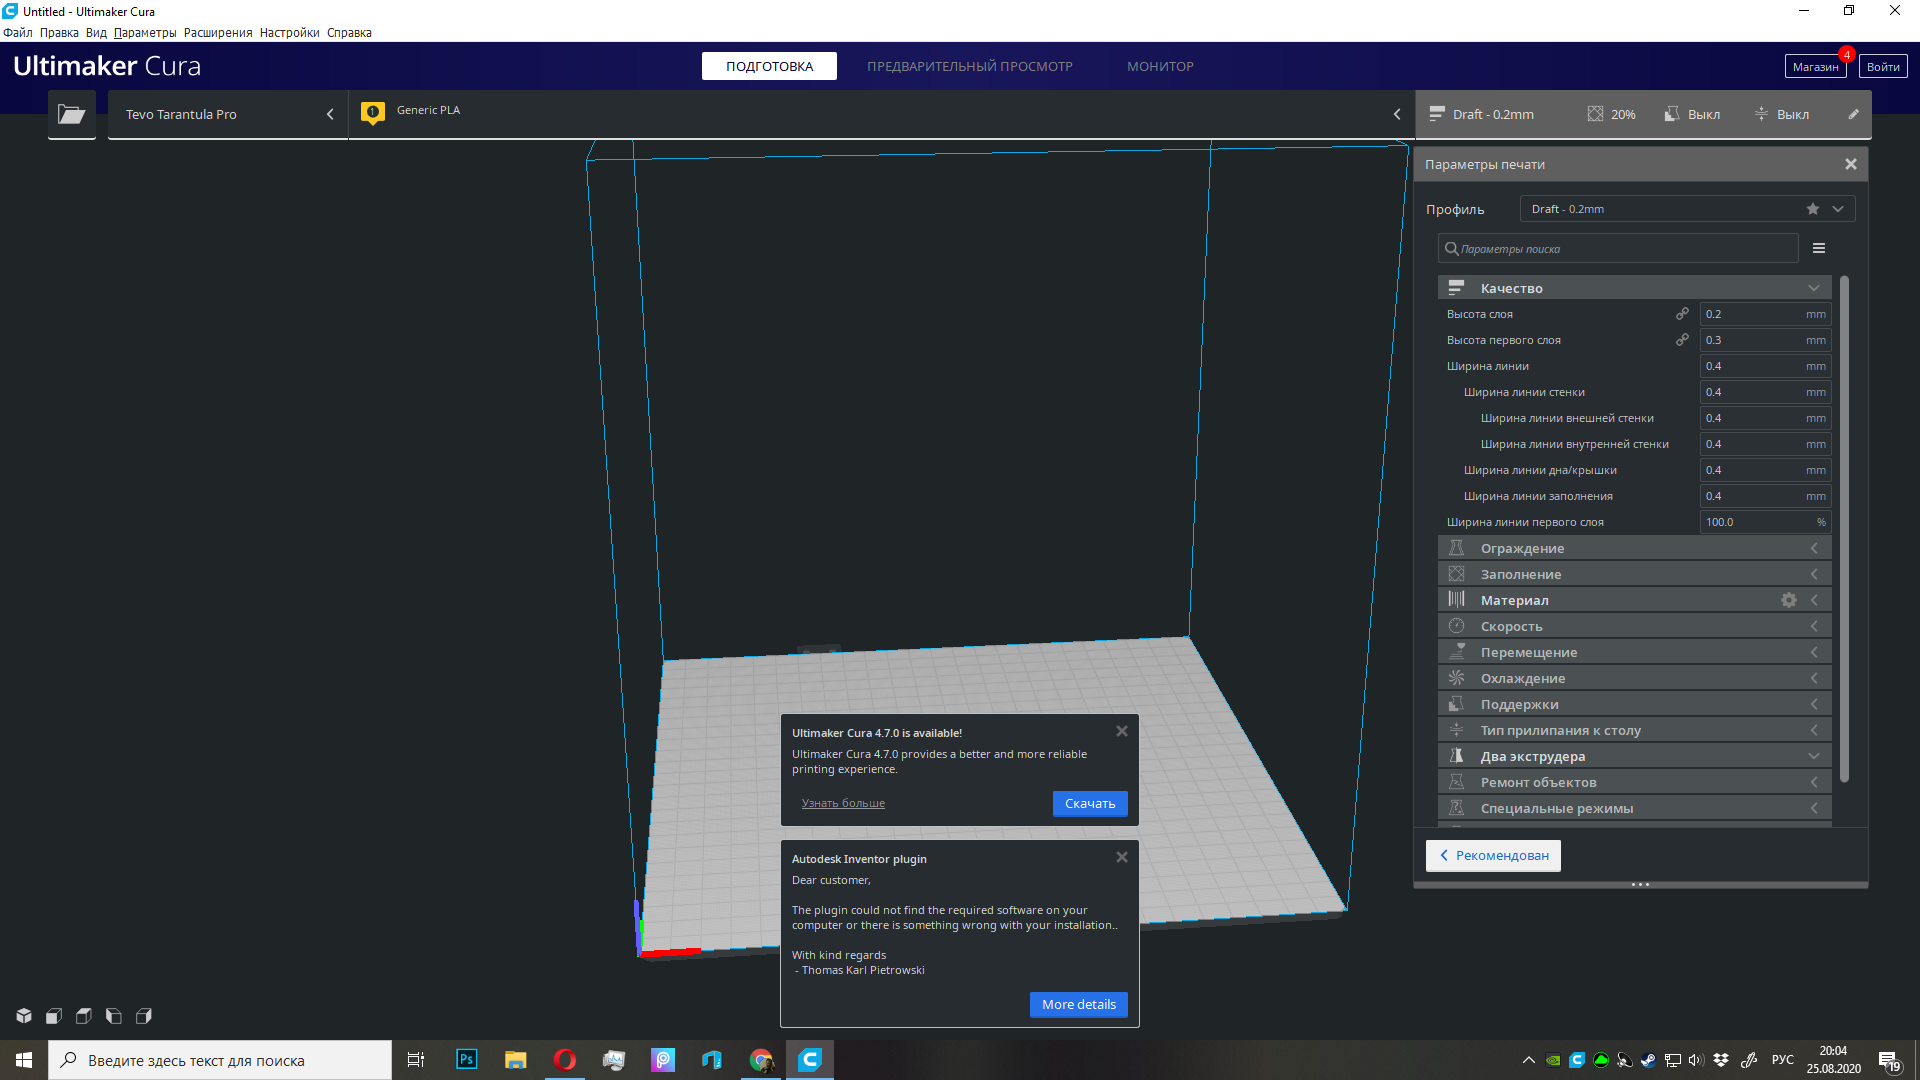The image size is (1920, 1080).
Task: Click the pencil icon for custom profile
Action: (1853, 114)
